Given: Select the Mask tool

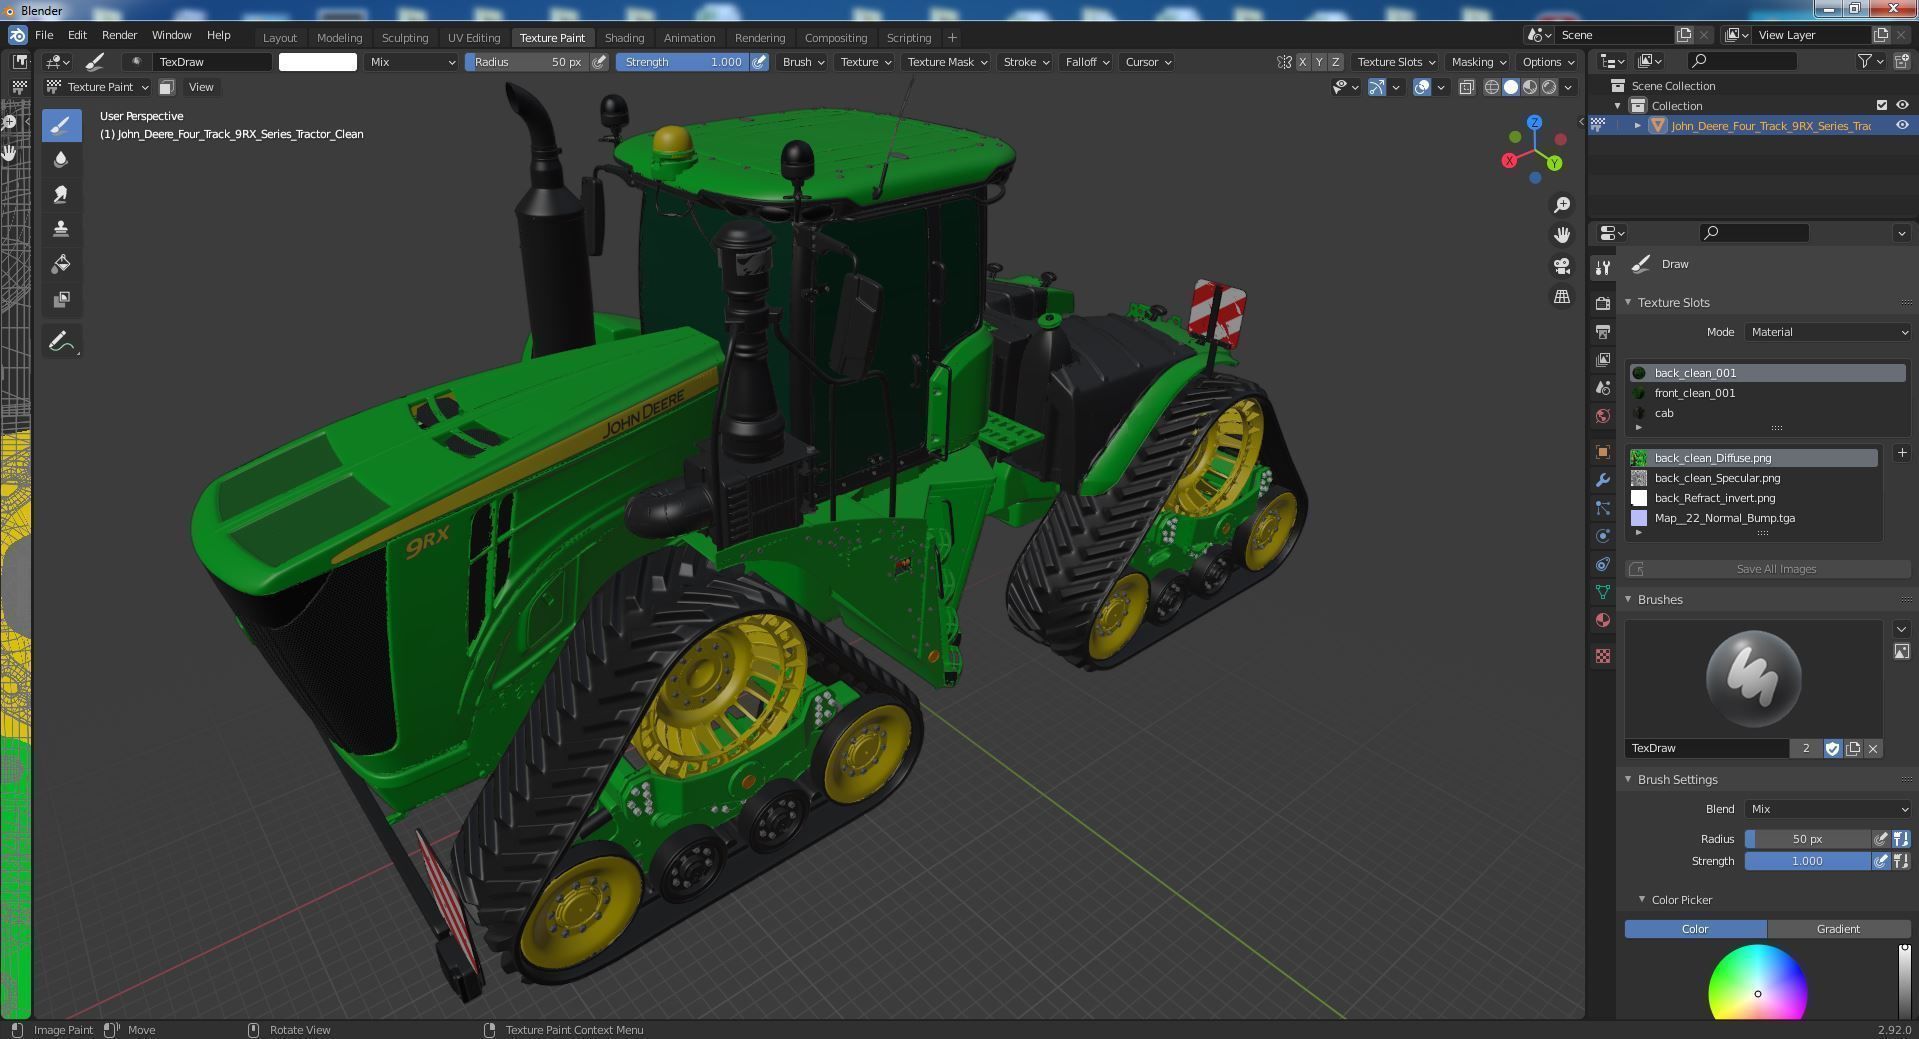Looking at the screenshot, I should 61,300.
